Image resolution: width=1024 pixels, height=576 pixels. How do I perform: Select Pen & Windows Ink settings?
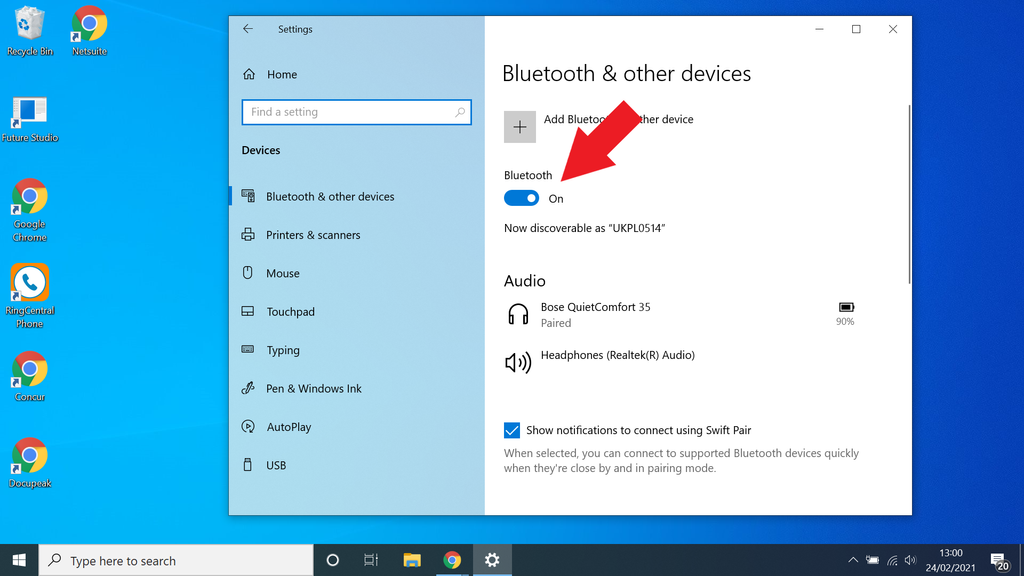(x=311, y=388)
